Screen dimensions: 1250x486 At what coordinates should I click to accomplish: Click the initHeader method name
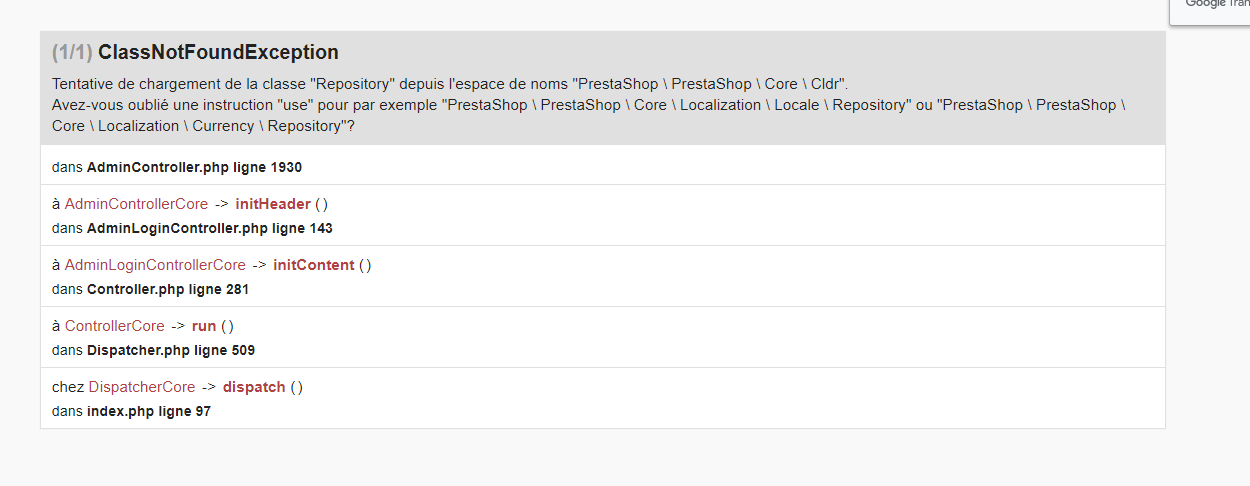tap(273, 204)
